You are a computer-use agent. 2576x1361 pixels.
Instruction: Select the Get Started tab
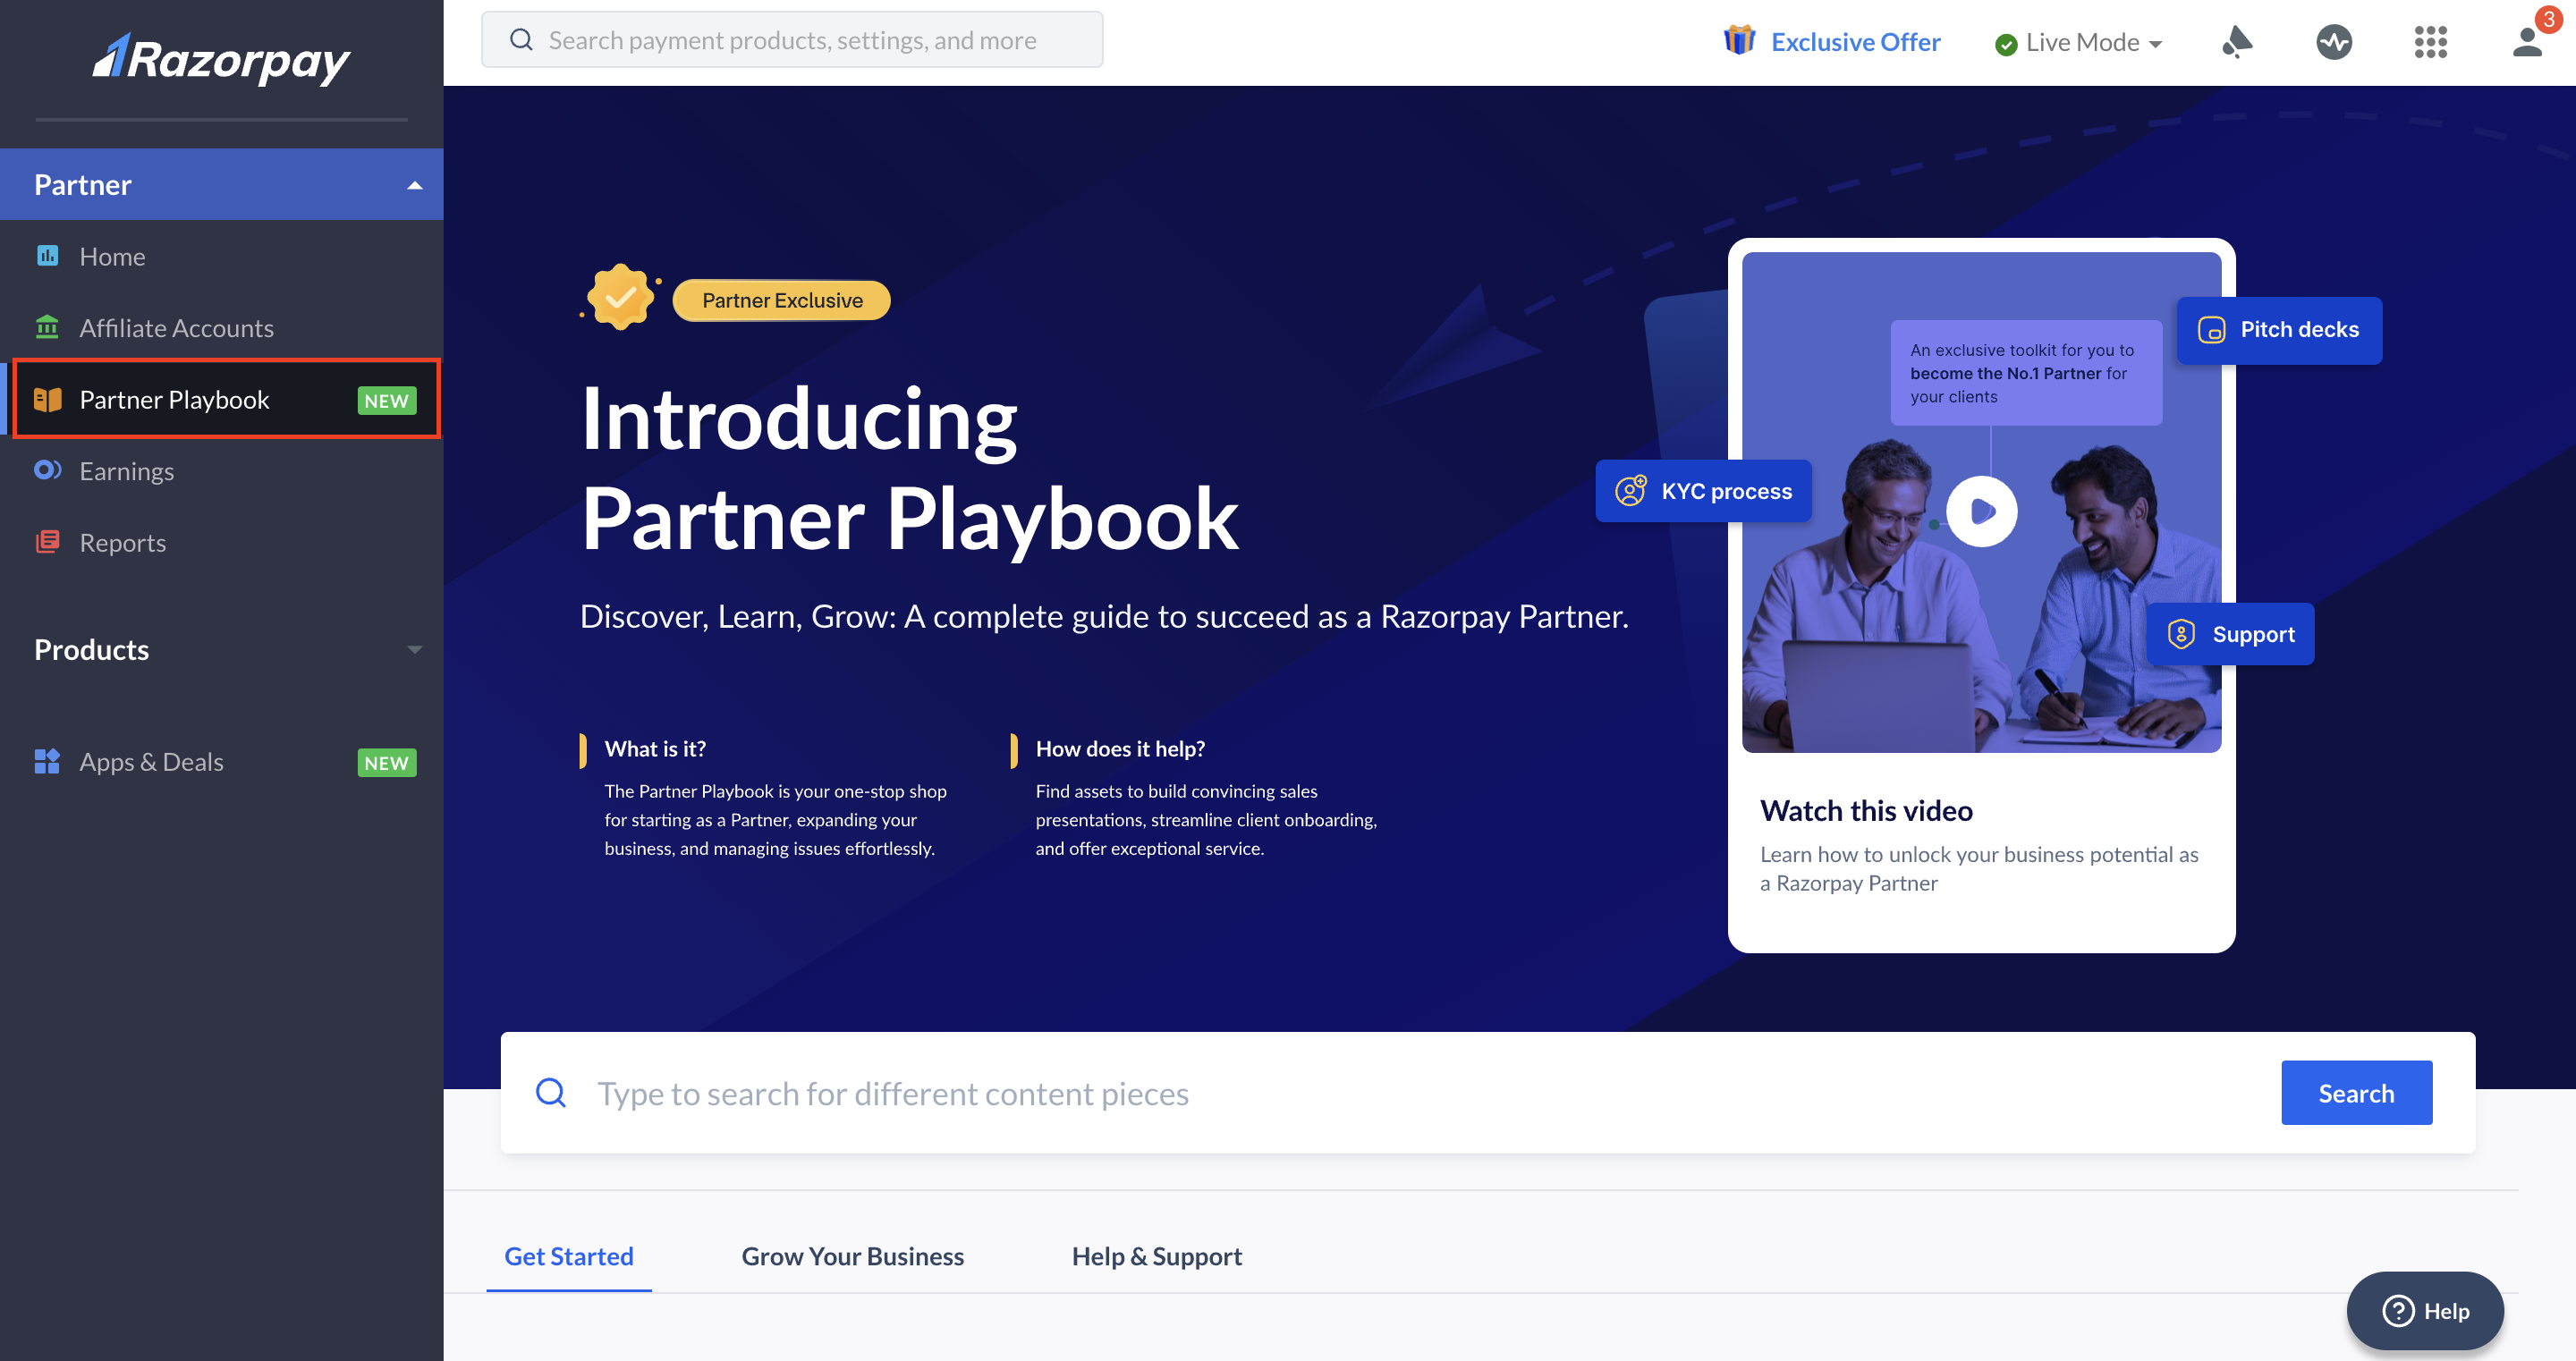pos(569,1257)
